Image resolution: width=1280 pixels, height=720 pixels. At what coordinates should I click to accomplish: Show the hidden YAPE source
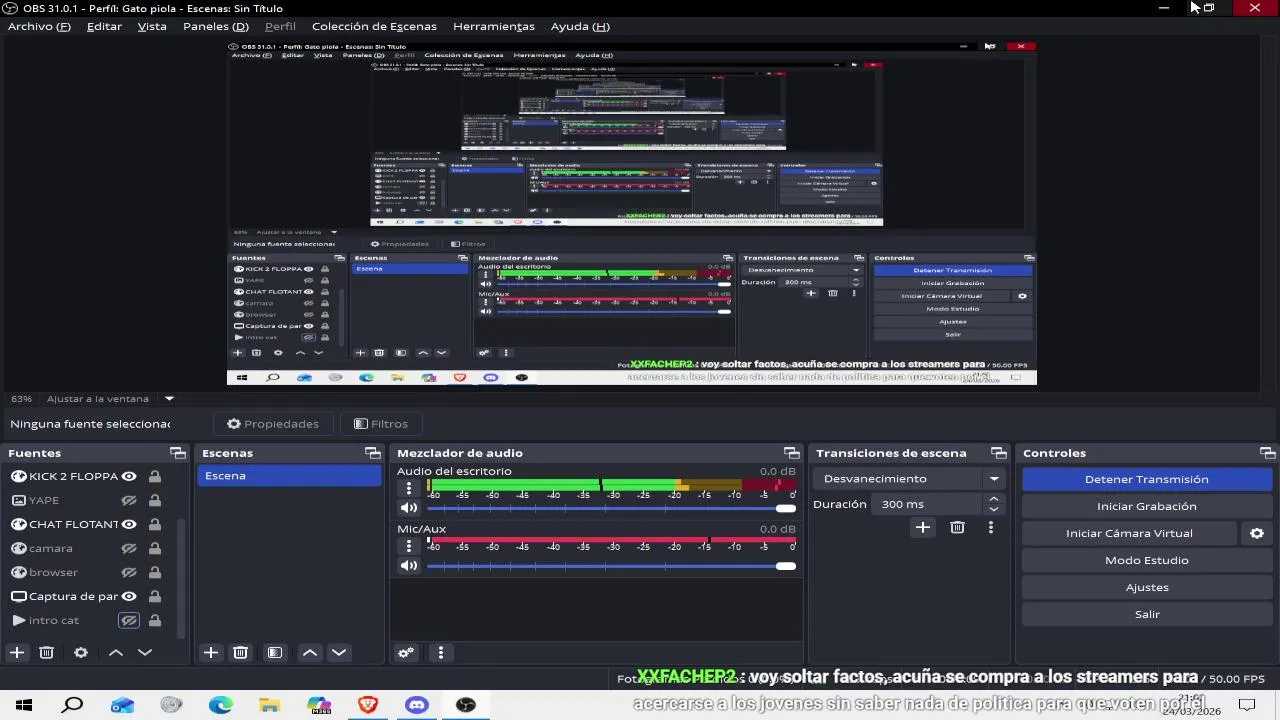click(129, 500)
